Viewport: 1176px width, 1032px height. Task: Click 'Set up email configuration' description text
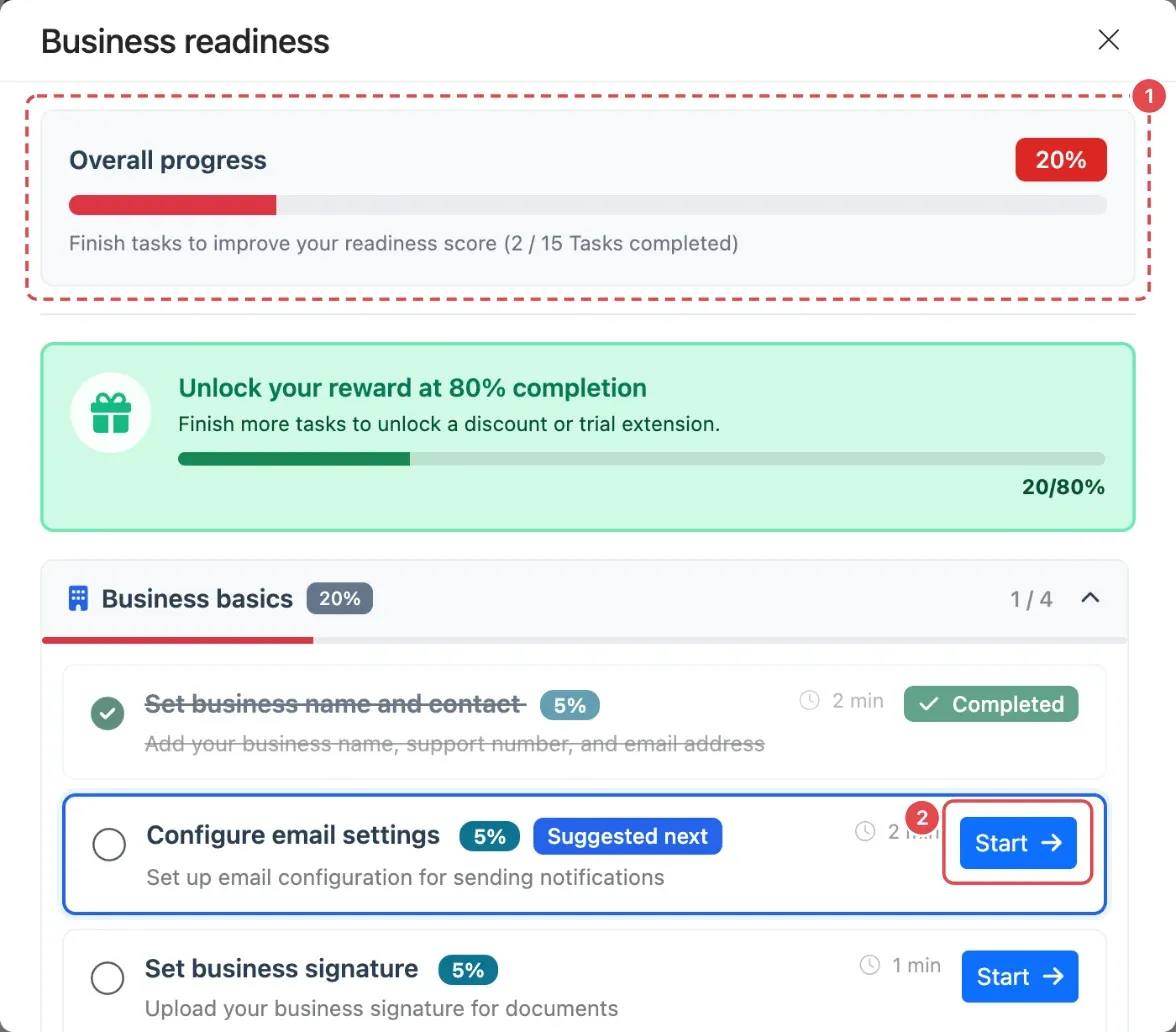pos(405,878)
